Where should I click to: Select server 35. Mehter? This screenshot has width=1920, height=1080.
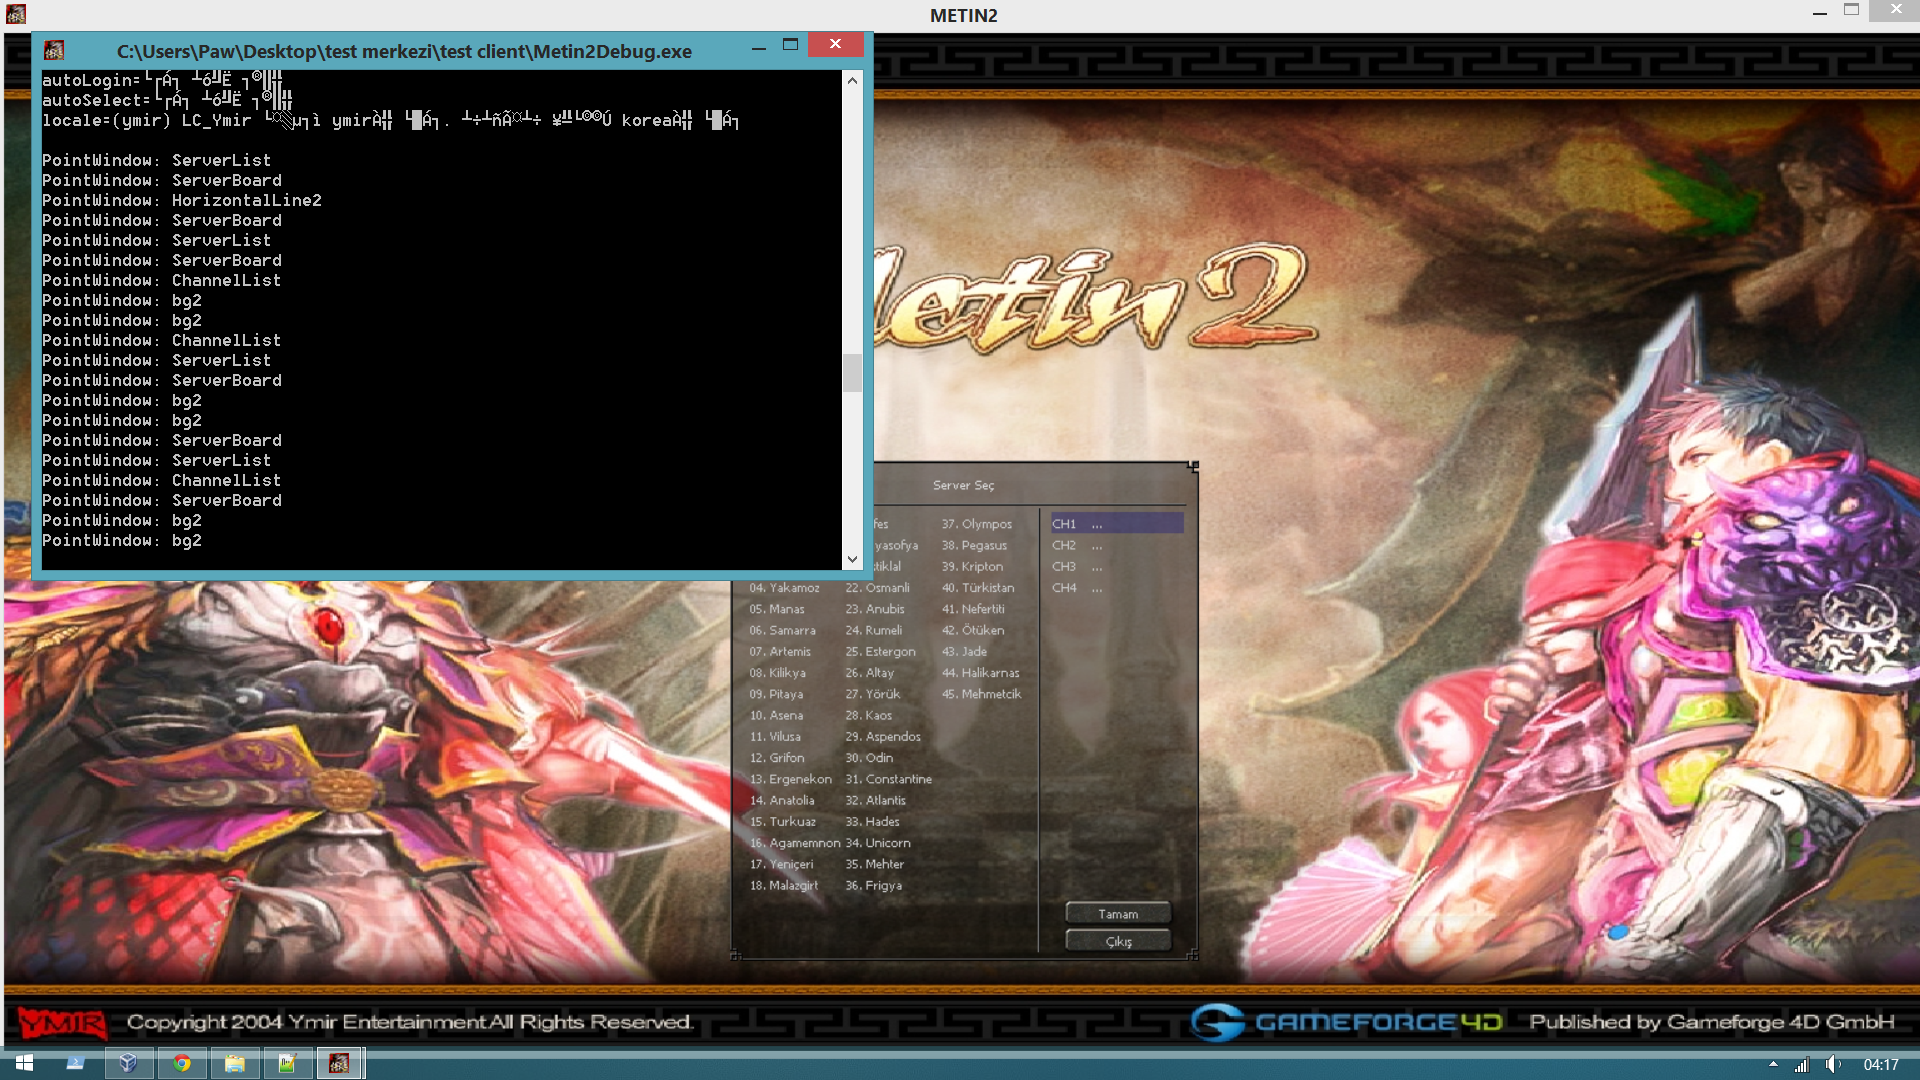point(875,864)
